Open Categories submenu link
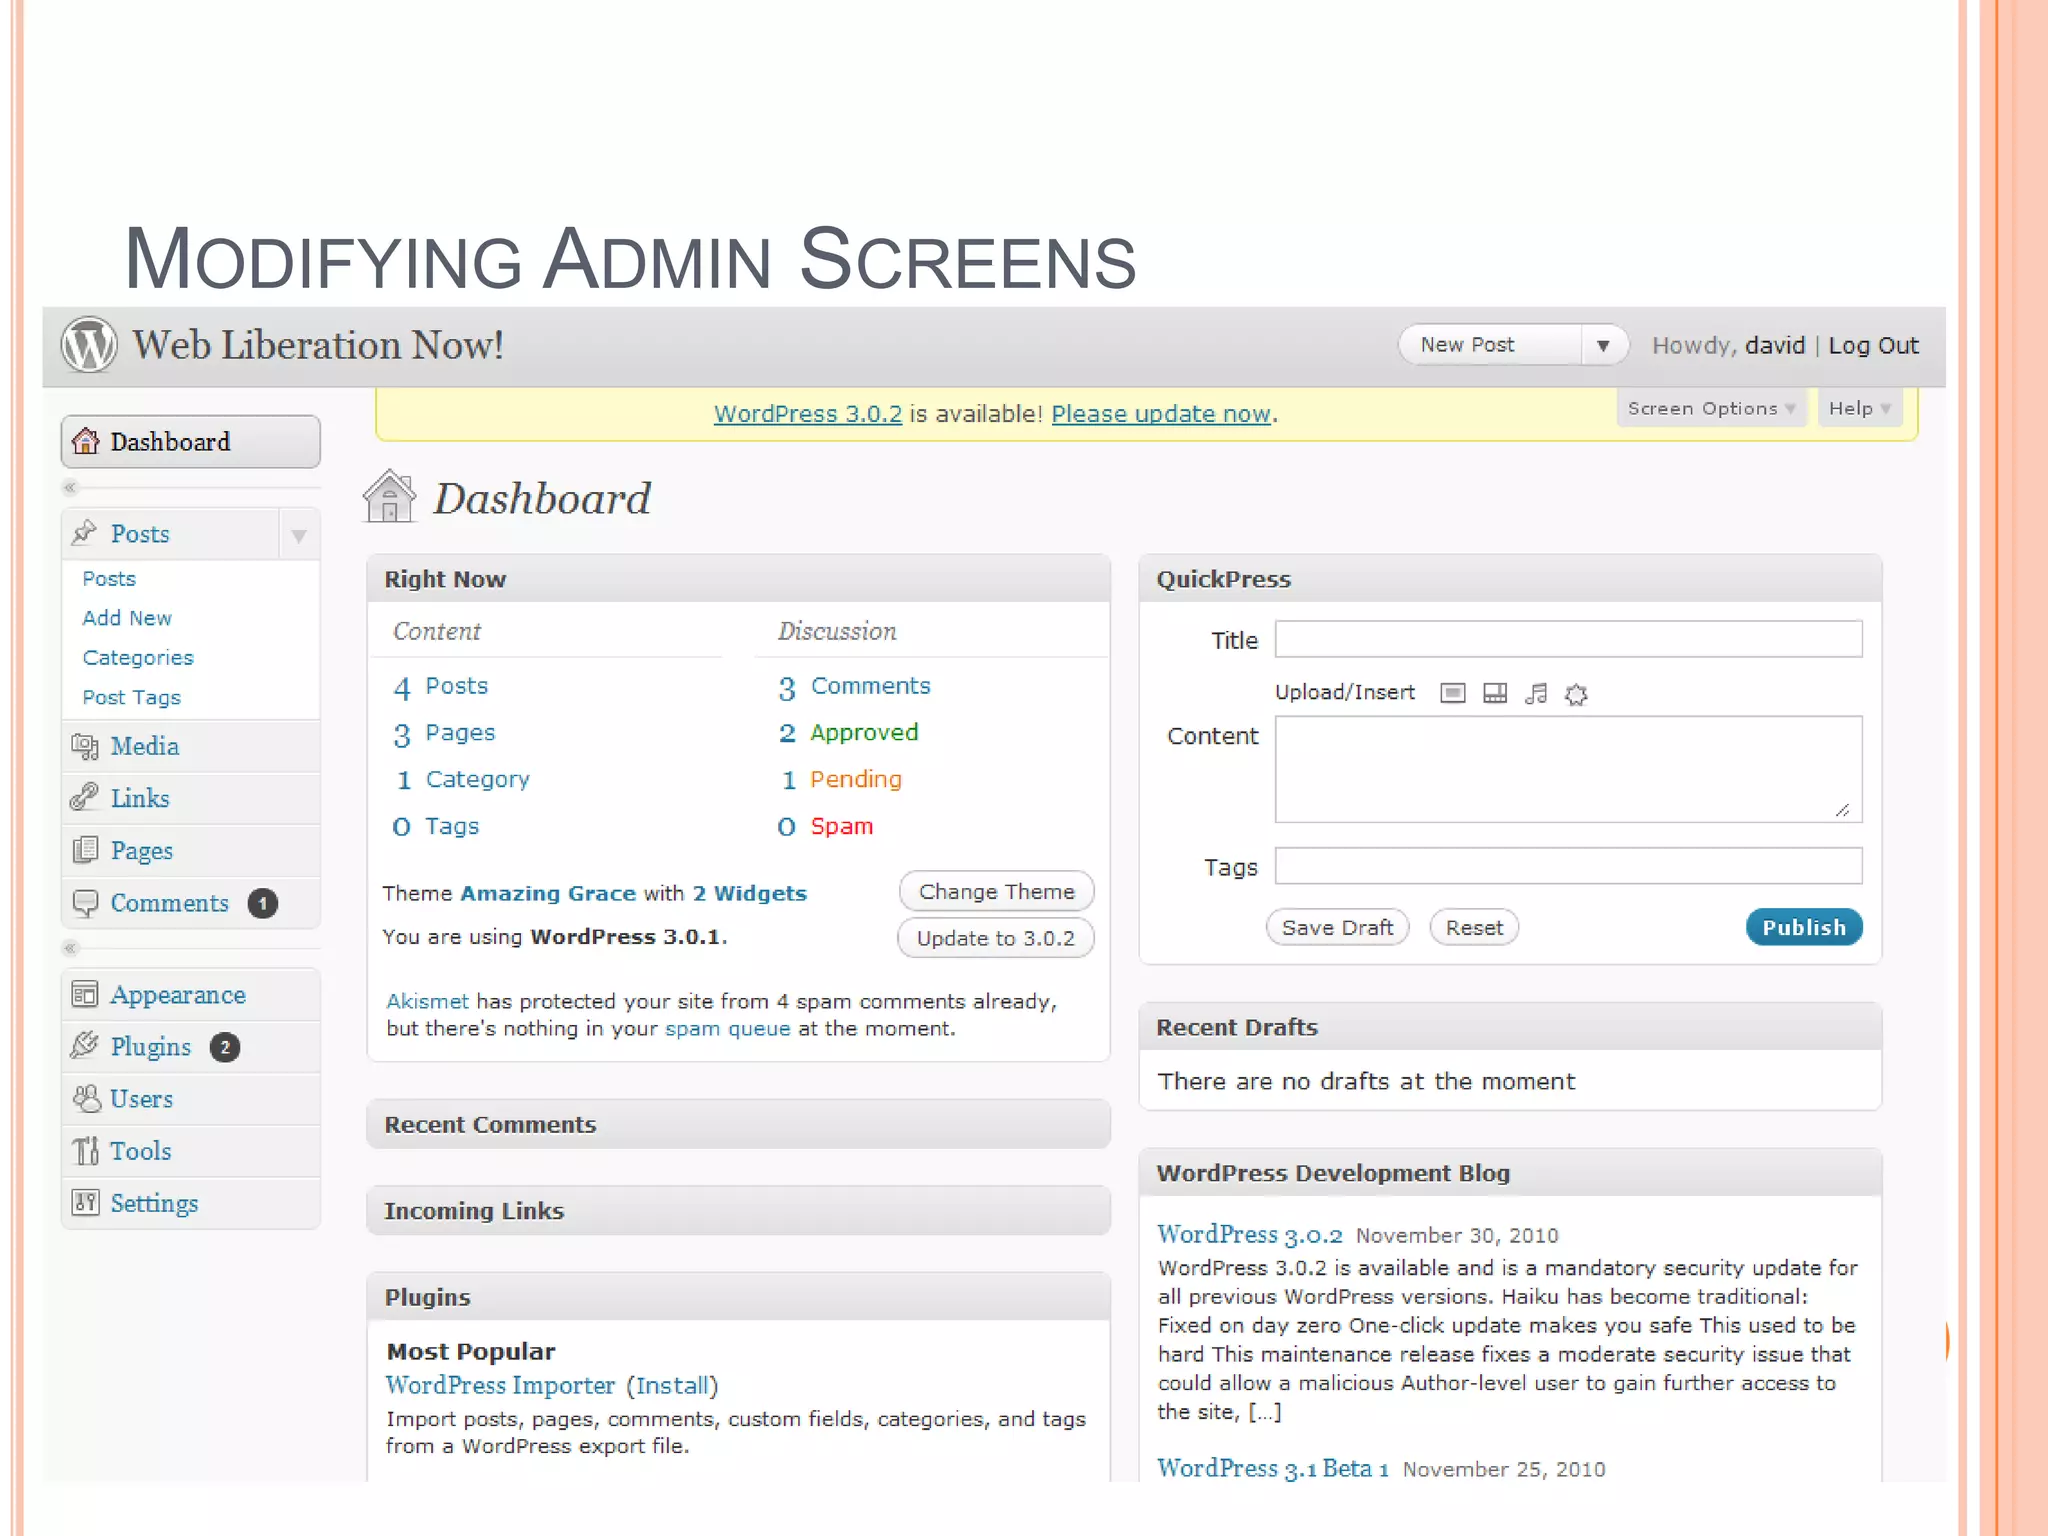Image resolution: width=2048 pixels, height=1536 pixels. click(138, 657)
